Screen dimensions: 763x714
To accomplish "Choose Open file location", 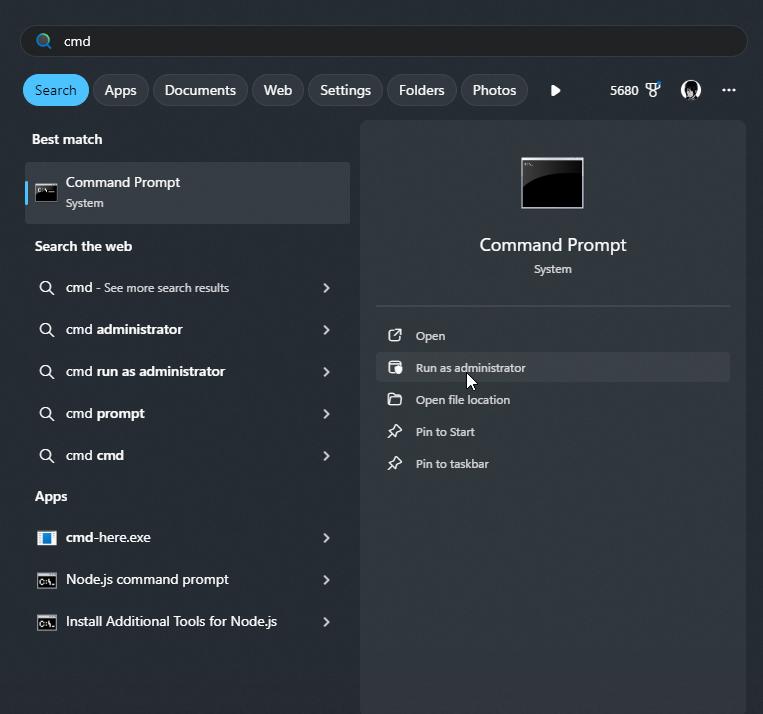I will pos(553,400).
